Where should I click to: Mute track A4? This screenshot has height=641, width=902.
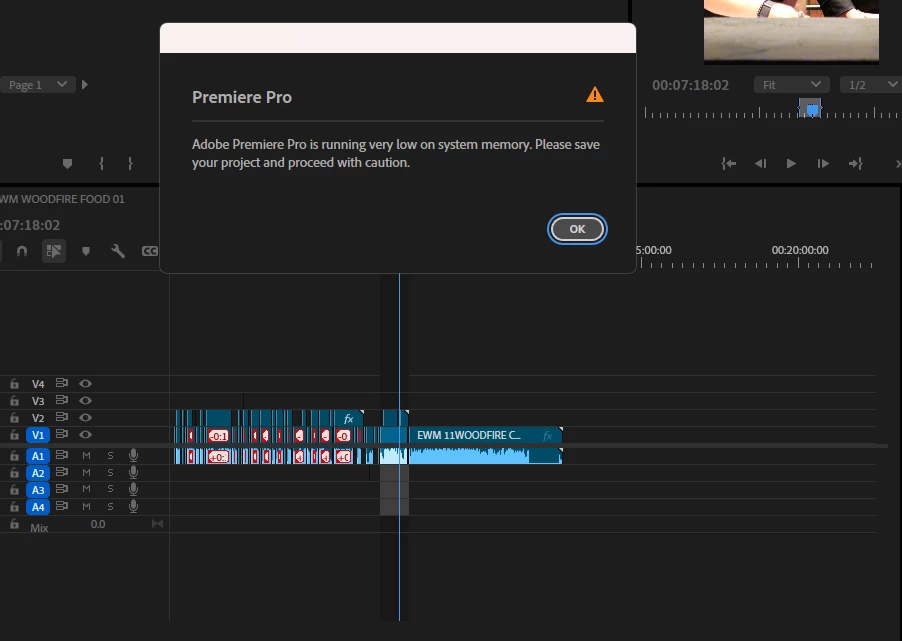point(86,506)
